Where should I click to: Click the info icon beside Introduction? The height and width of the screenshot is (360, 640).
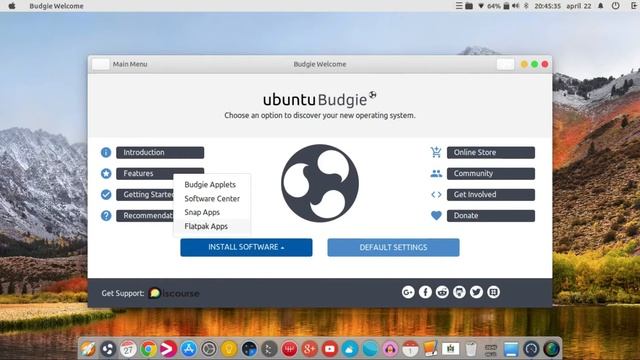coord(106,152)
